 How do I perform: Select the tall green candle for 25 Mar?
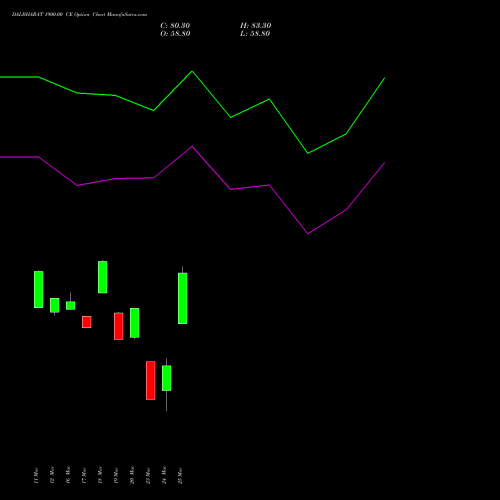point(183,298)
